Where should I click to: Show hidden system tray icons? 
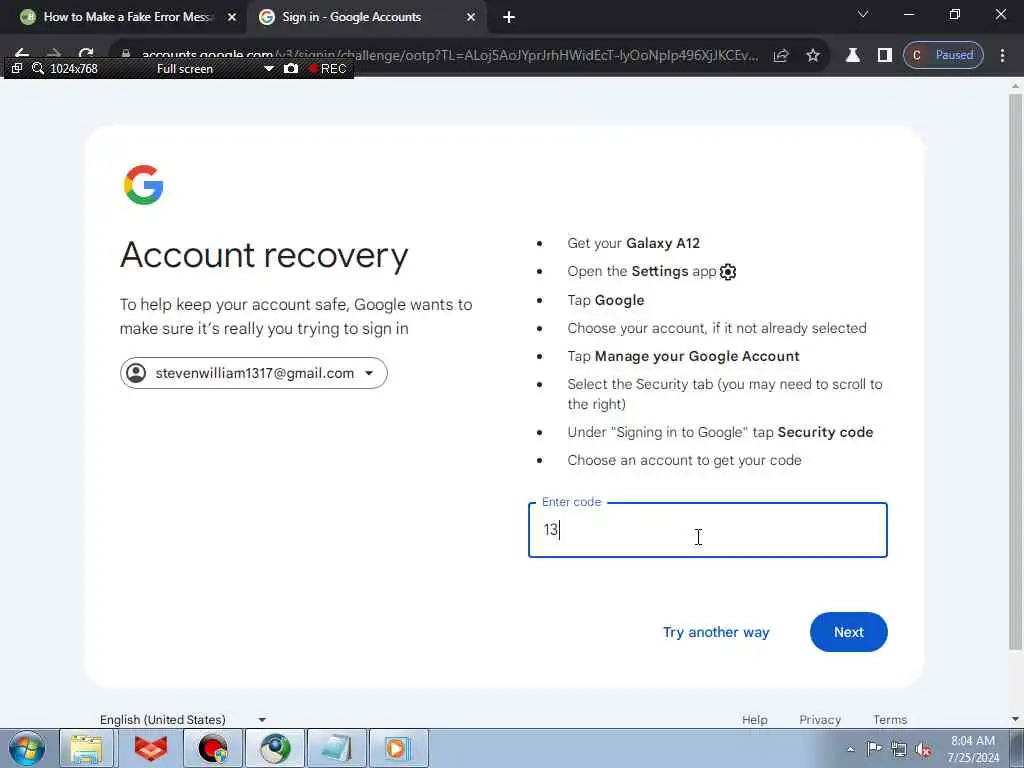click(850, 749)
